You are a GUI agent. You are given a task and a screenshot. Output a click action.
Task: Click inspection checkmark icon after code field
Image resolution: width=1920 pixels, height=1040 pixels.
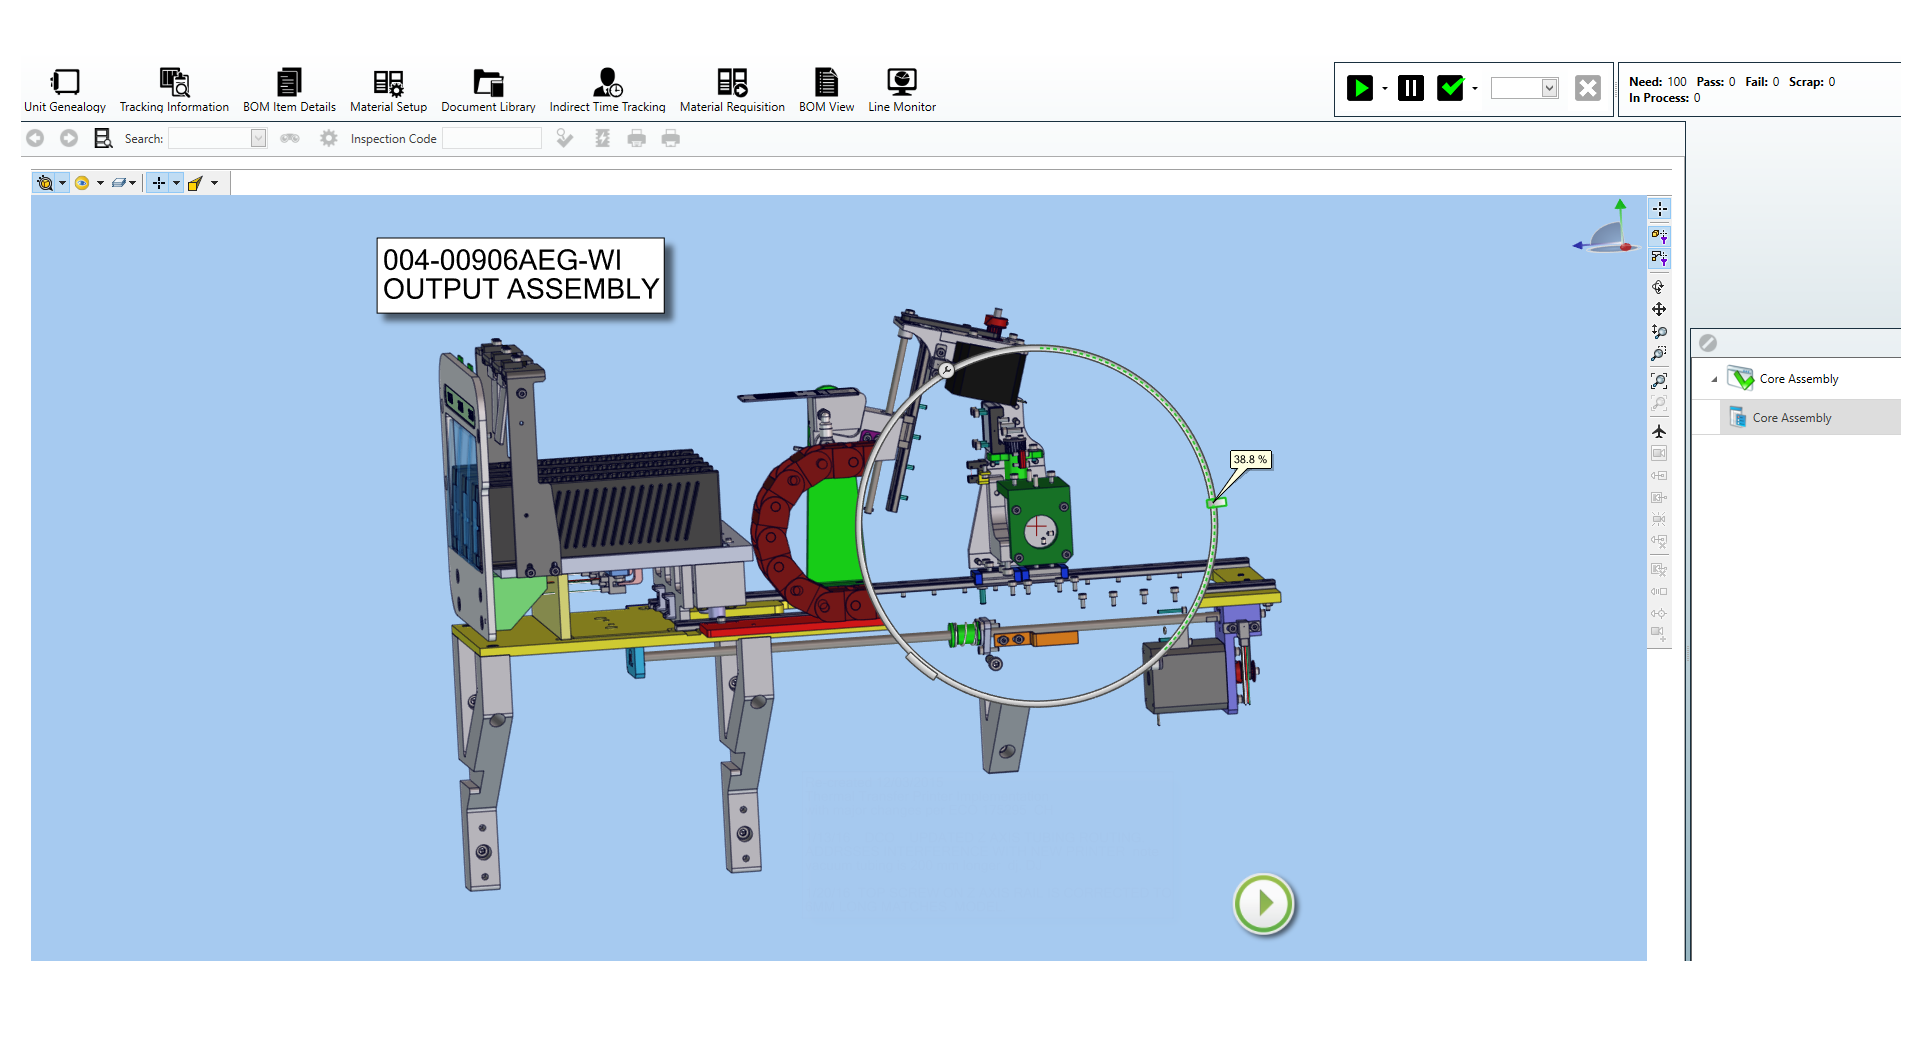click(565, 138)
